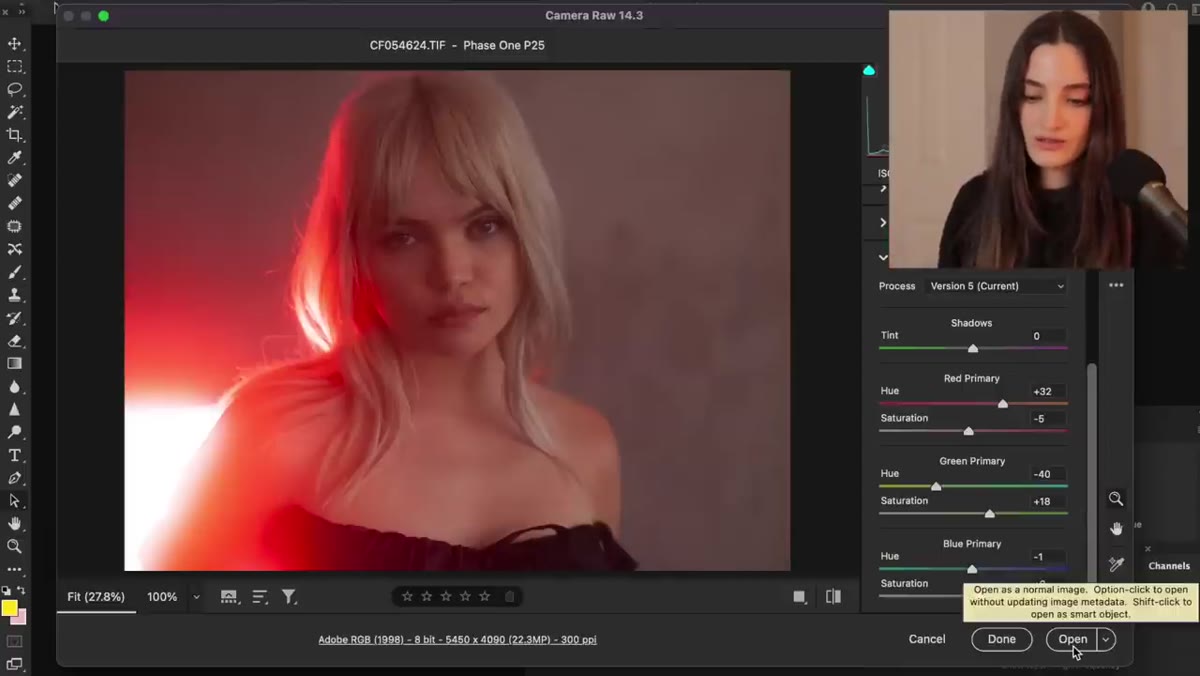Viewport: 1200px width, 676px height.
Task: Select the Type tool
Action: point(15,455)
